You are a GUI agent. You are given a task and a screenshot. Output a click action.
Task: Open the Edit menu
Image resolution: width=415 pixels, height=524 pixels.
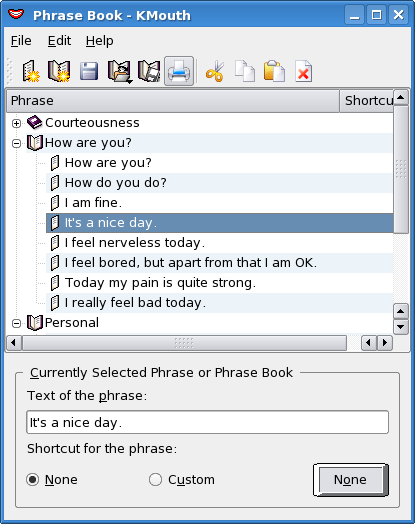59,41
